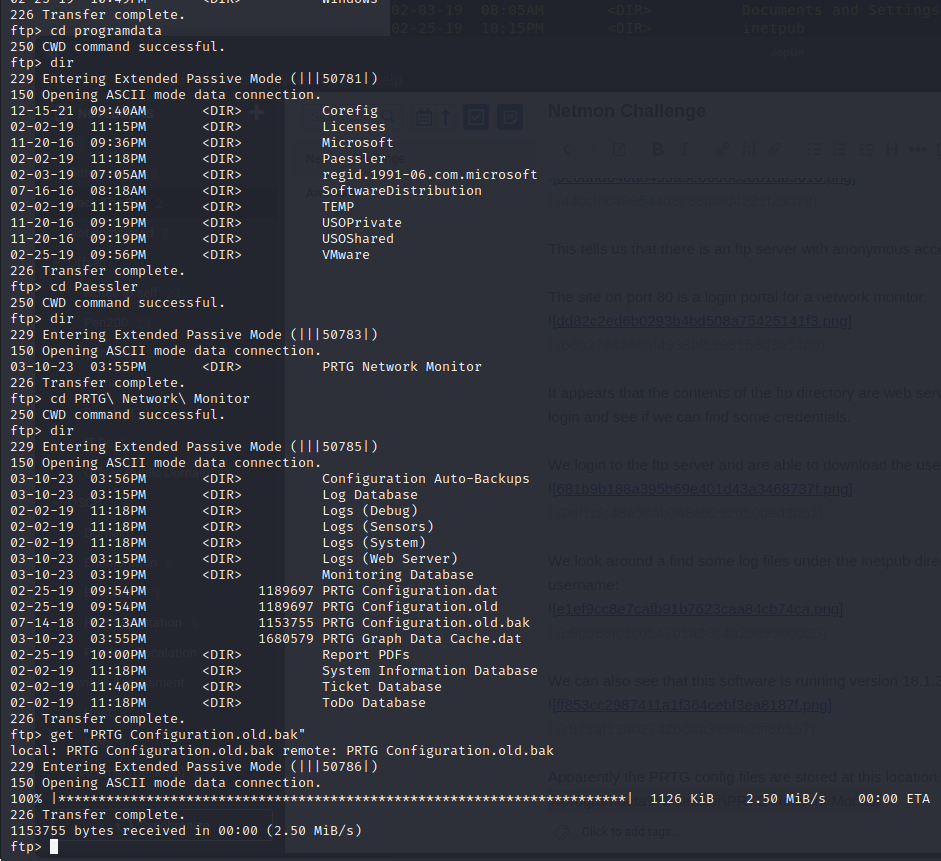The width and height of the screenshot is (941, 861).
Task: Open ff853cc2987411a1f364cebf3ea8187f.png link in note
Action: [x=692, y=705]
